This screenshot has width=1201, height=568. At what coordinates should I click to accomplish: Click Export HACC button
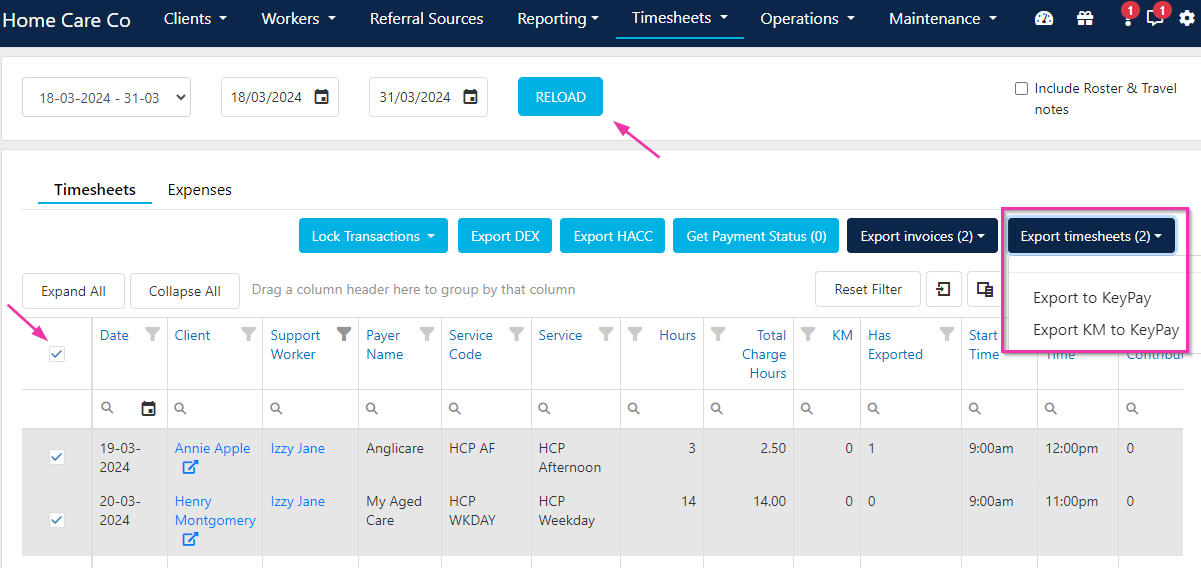(613, 236)
